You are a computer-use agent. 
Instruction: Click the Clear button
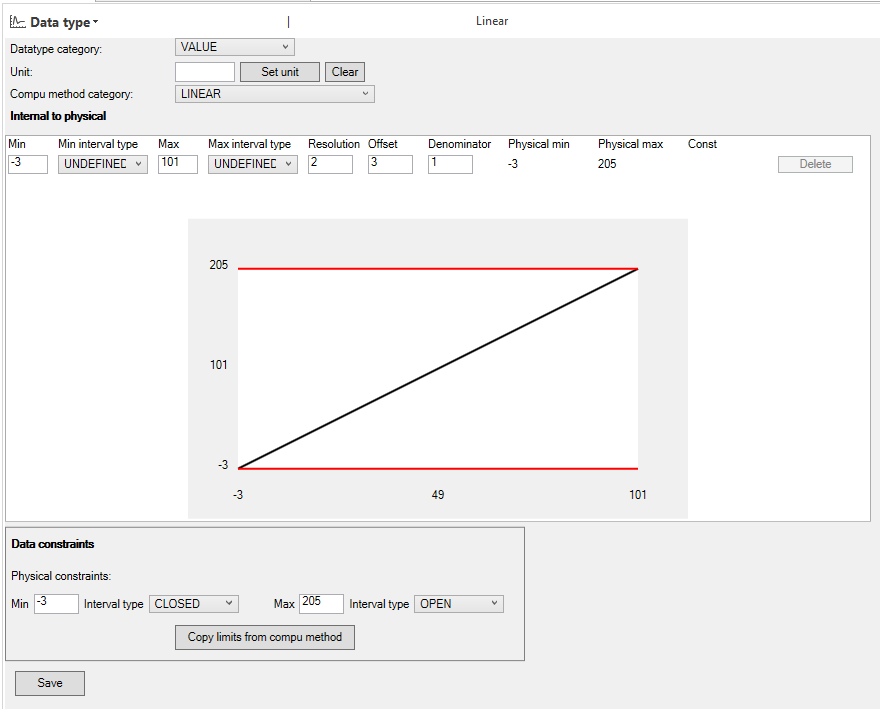[344, 71]
